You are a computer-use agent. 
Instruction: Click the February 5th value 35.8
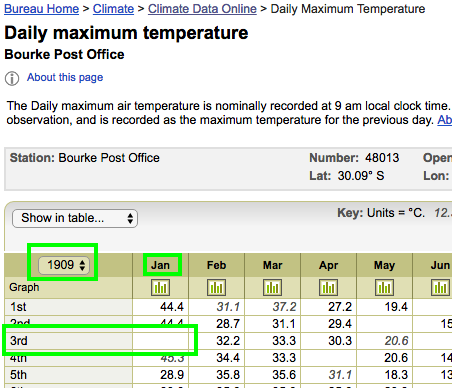228,375
